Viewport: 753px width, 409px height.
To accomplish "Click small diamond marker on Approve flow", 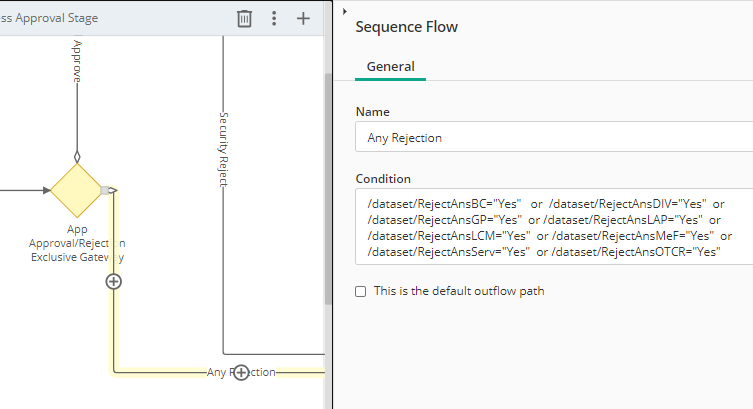I will pos(76,156).
